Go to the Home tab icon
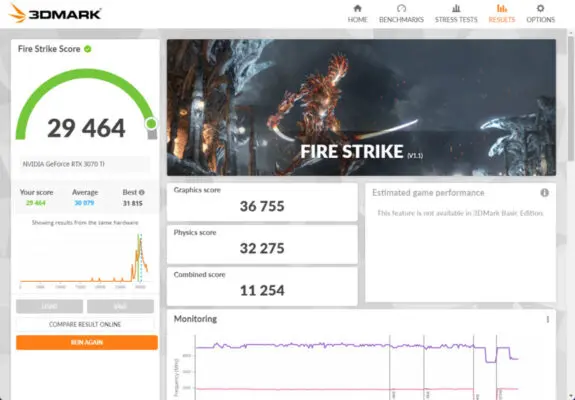The width and height of the screenshot is (575, 400). (x=357, y=8)
